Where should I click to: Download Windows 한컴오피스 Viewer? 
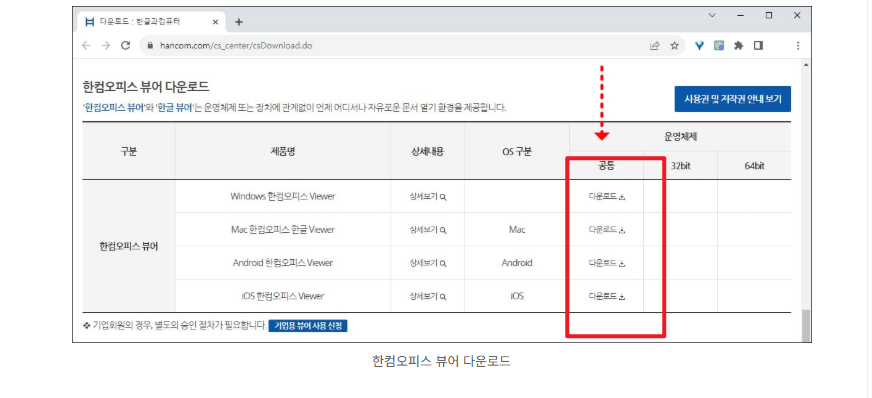pos(607,196)
